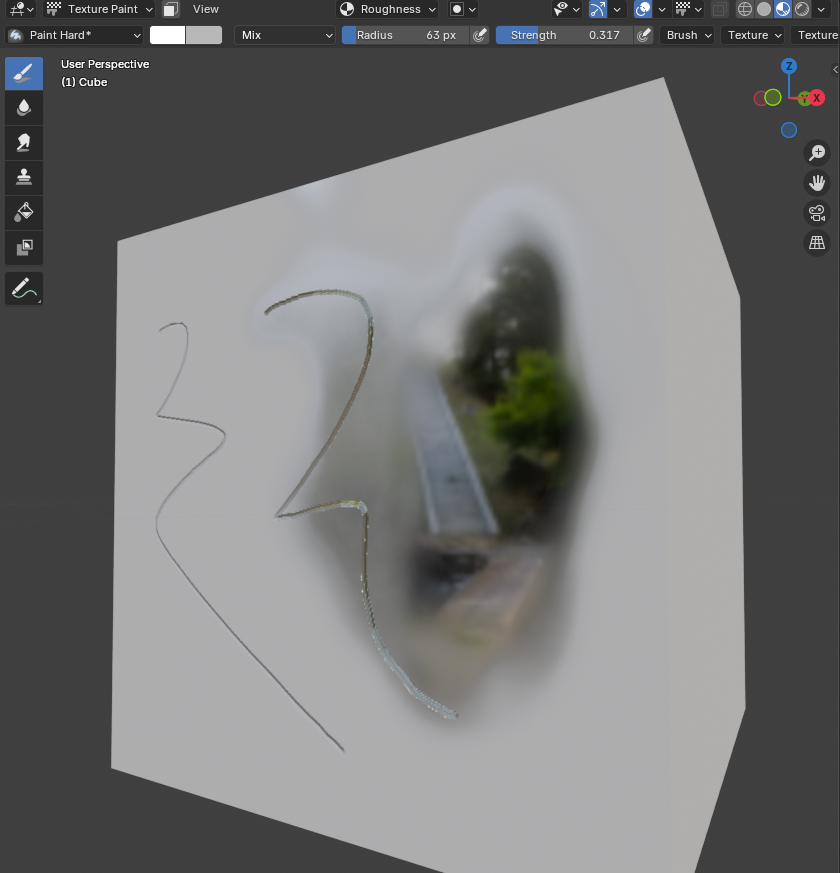Expand the Paint Hard brush selector
Image resolution: width=840 pixels, height=873 pixels.
tap(75, 35)
